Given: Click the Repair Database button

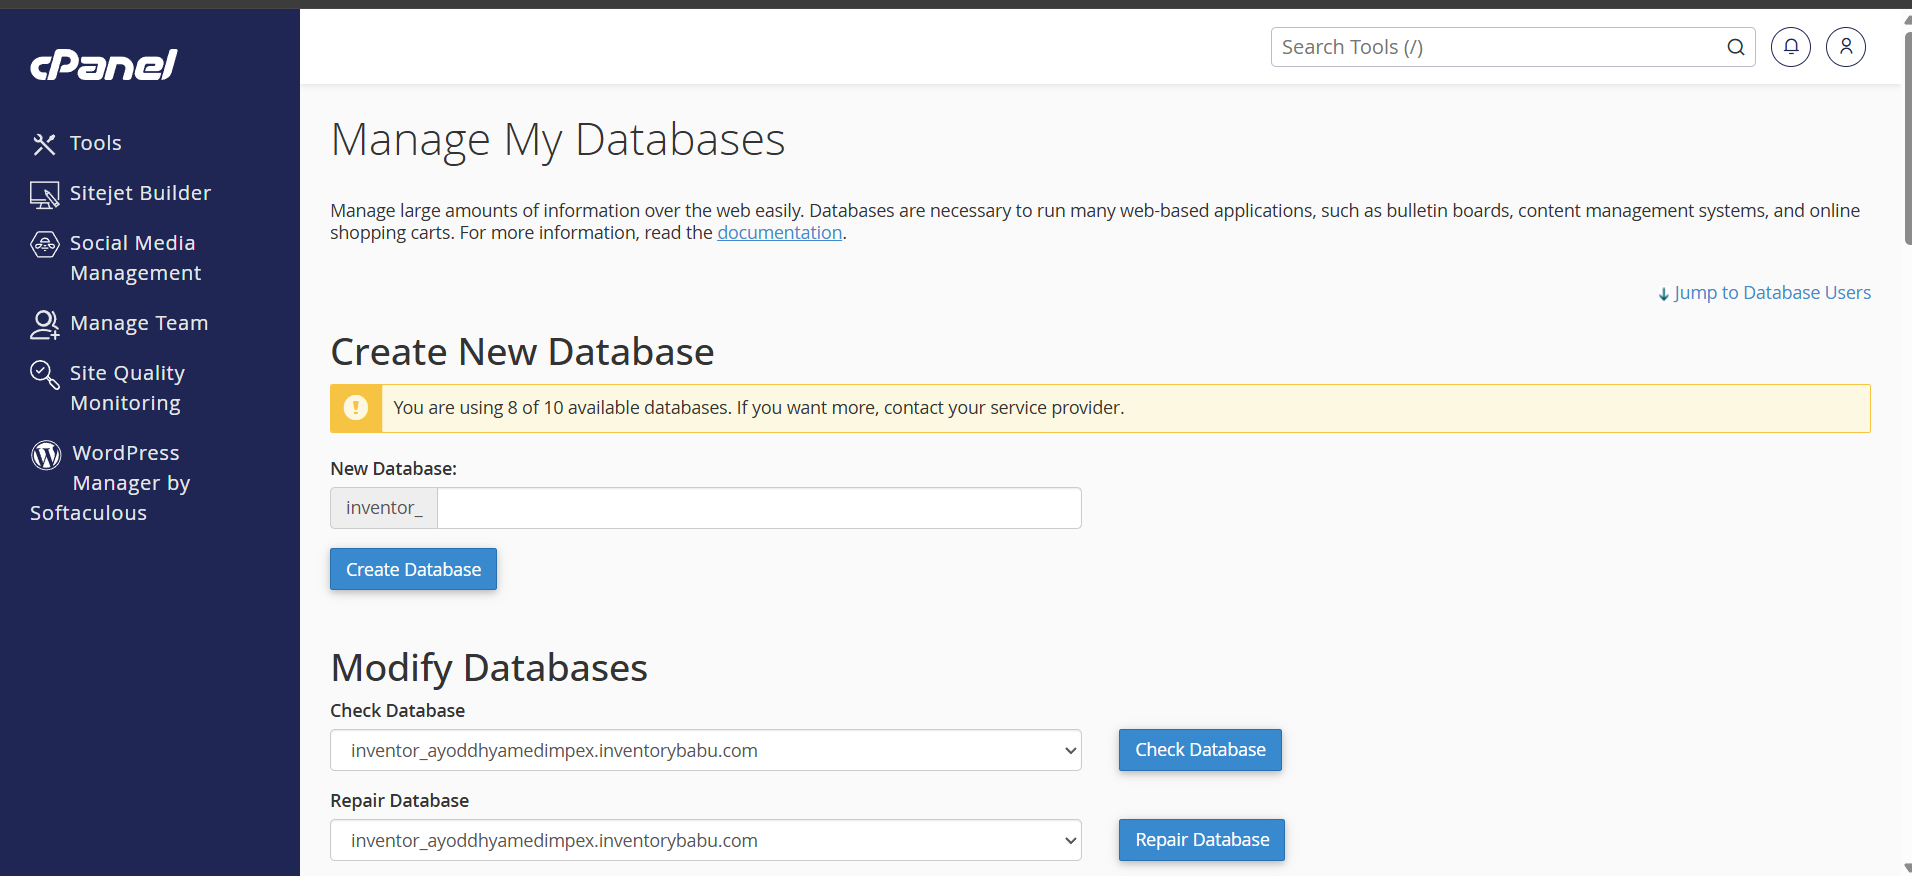Looking at the screenshot, I should (1202, 840).
